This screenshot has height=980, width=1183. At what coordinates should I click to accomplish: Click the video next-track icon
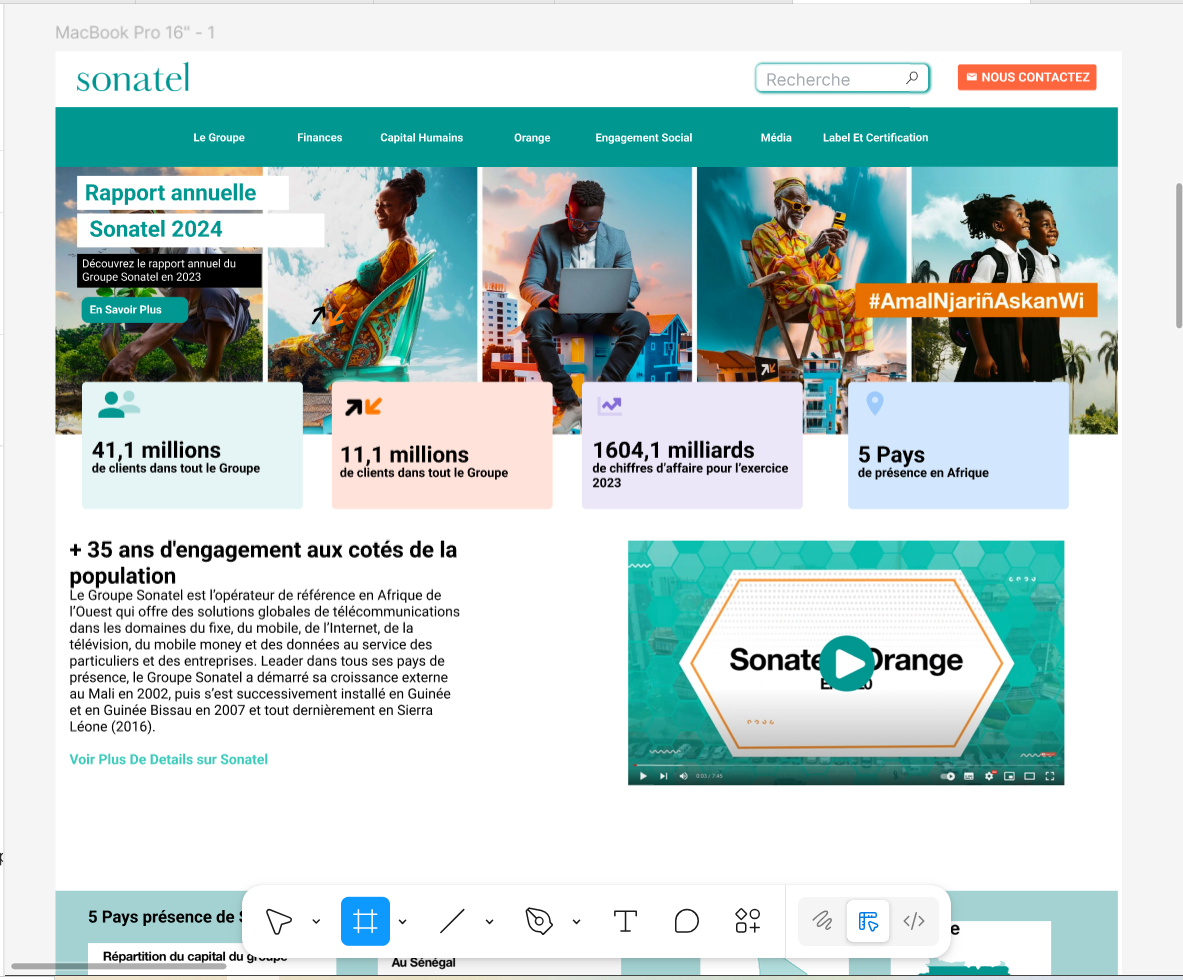coord(663,776)
